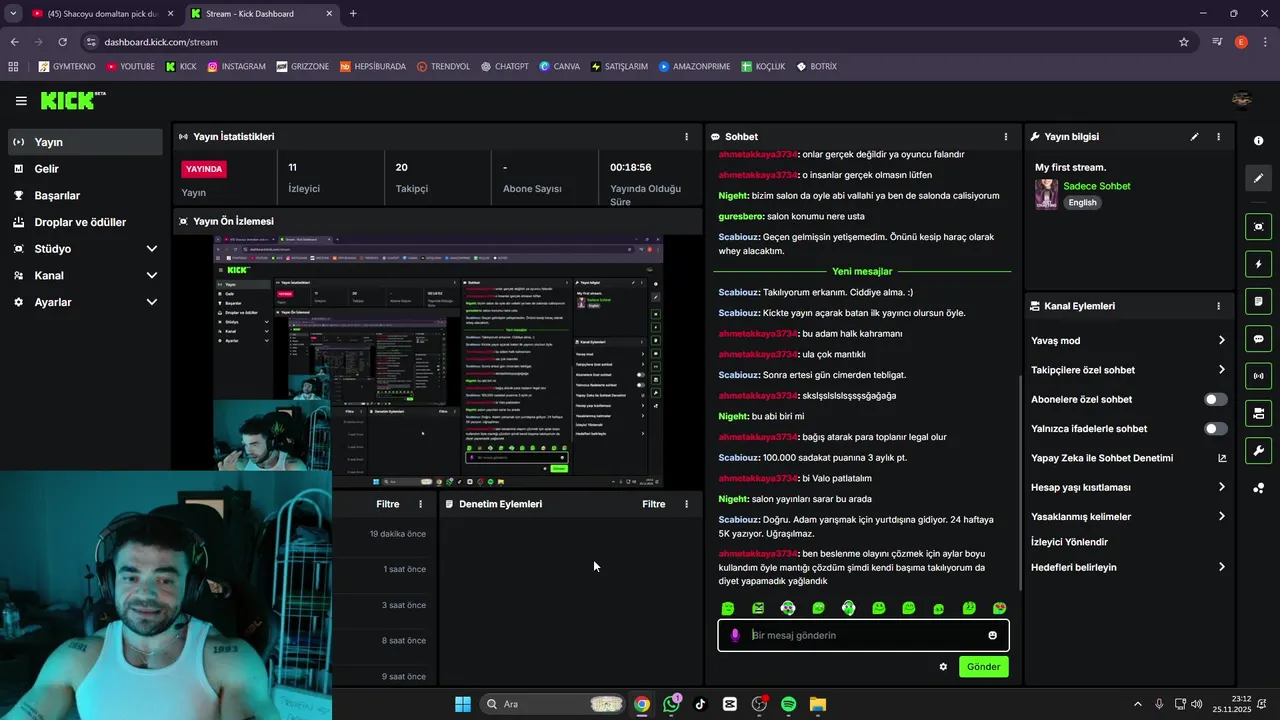This screenshot has height=720, width=1280.
Task: Open the CHATGPT bookmark
Action: tap(504, 66)
